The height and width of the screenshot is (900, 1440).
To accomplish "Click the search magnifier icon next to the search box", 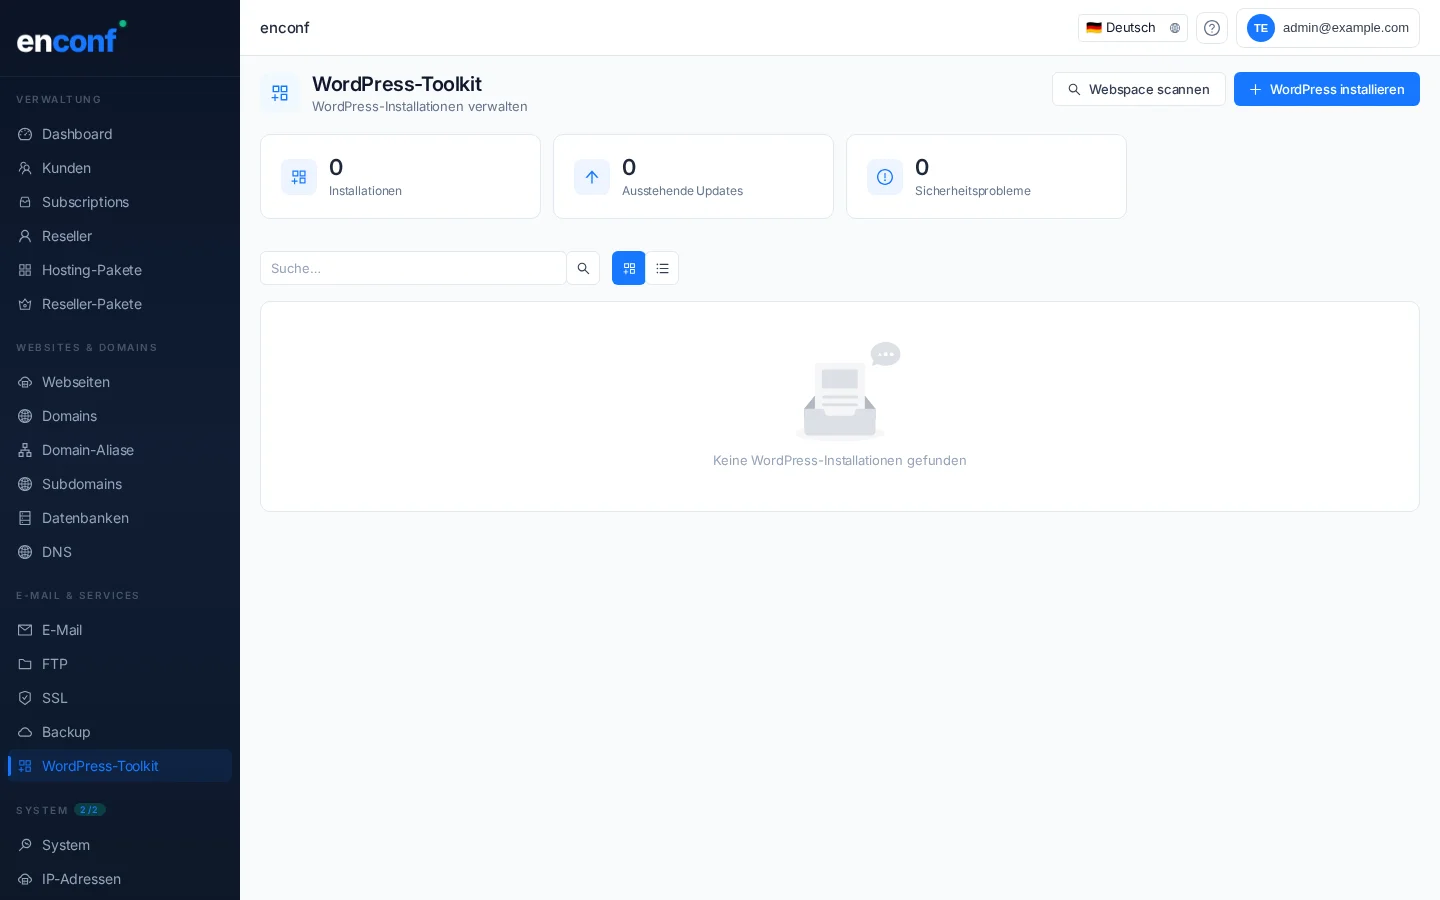I will tap(583, 268).
